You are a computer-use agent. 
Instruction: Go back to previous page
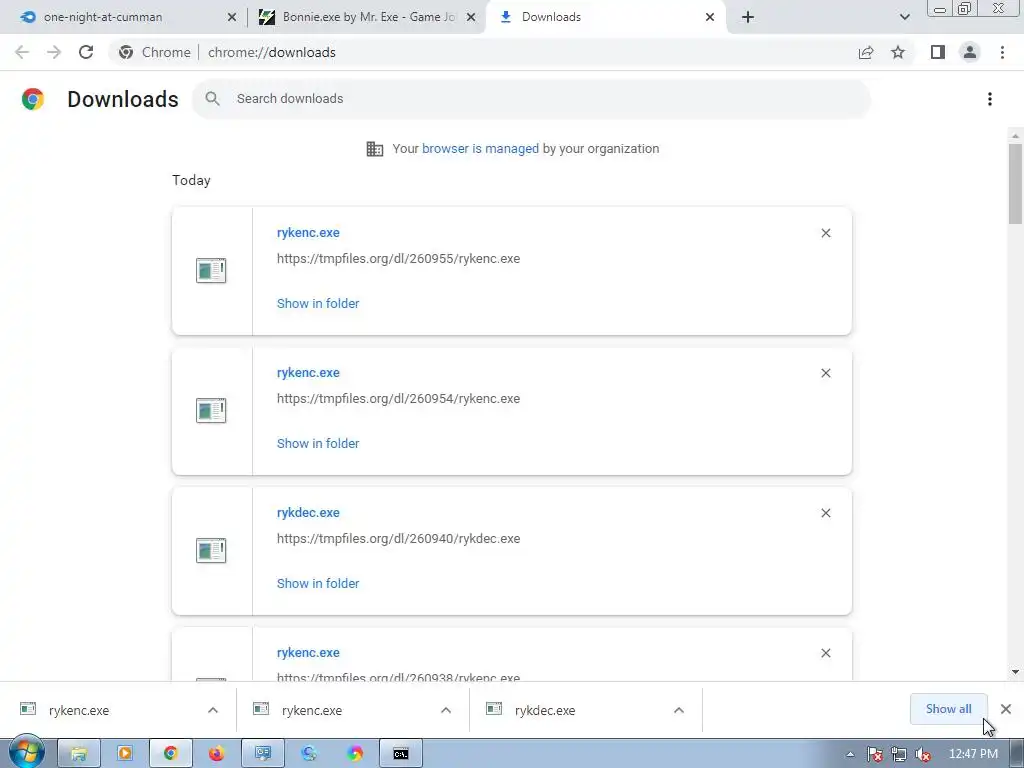click(22, 52)
